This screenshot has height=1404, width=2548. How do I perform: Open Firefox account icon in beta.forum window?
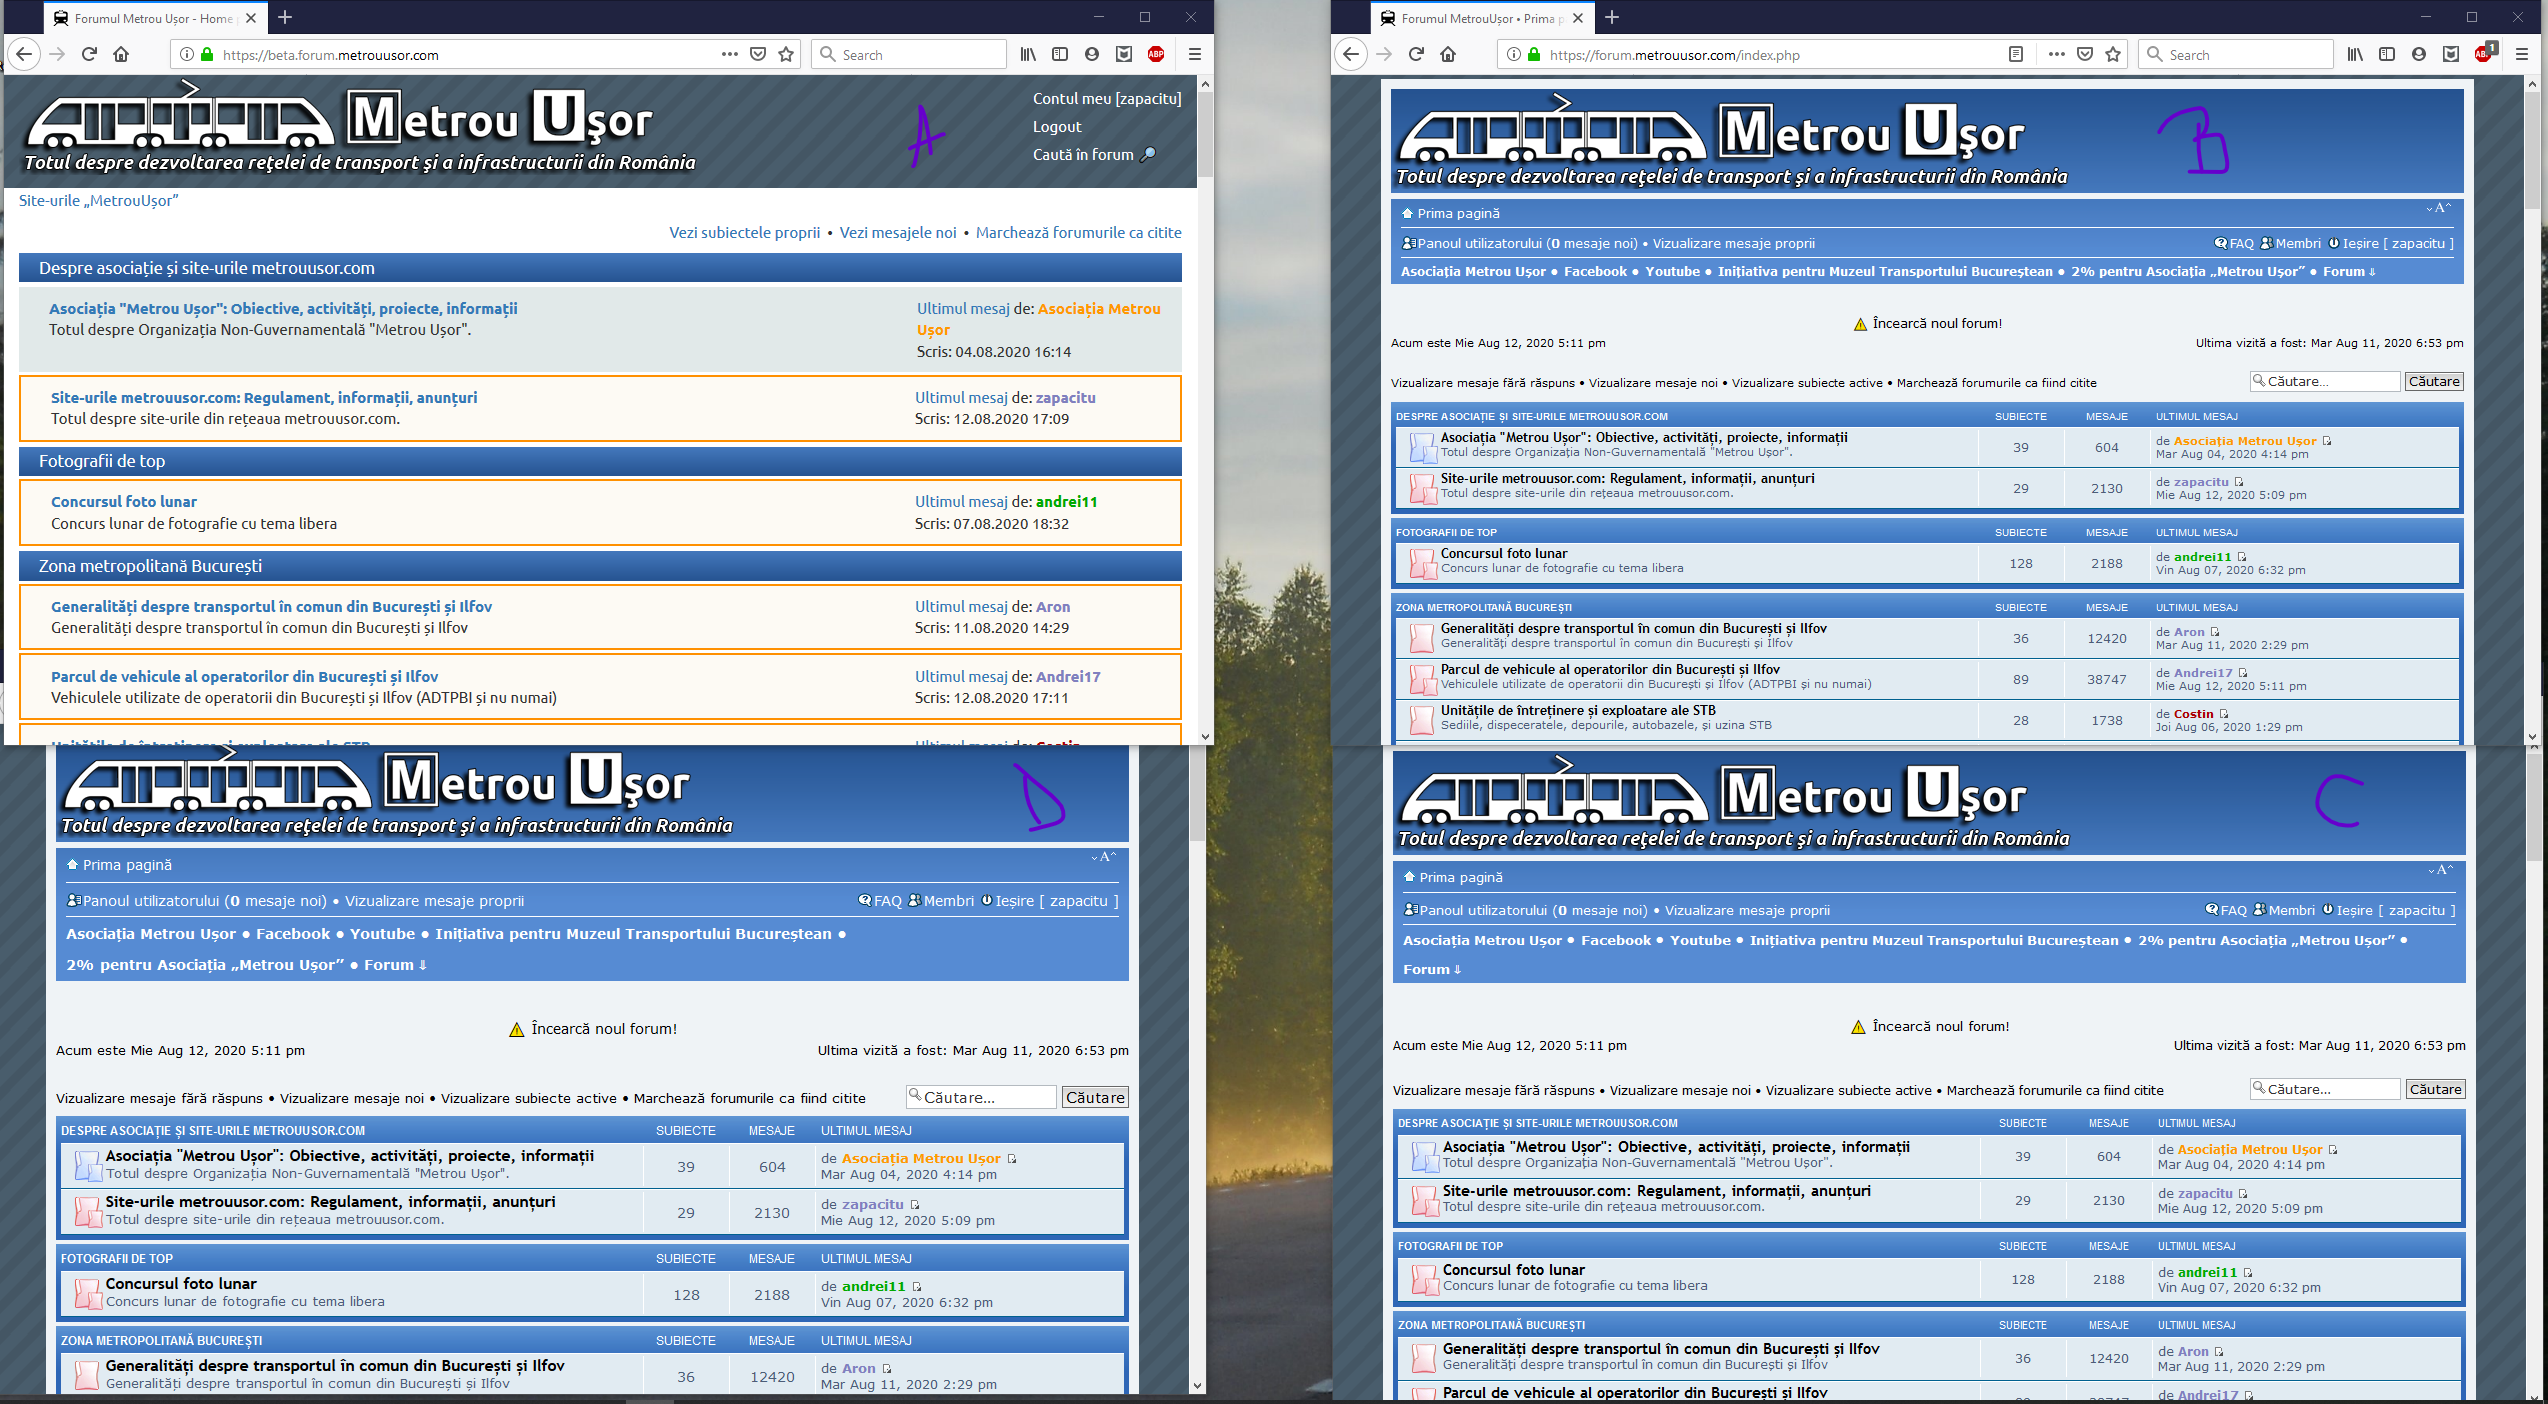click(x=1092, y=54)
